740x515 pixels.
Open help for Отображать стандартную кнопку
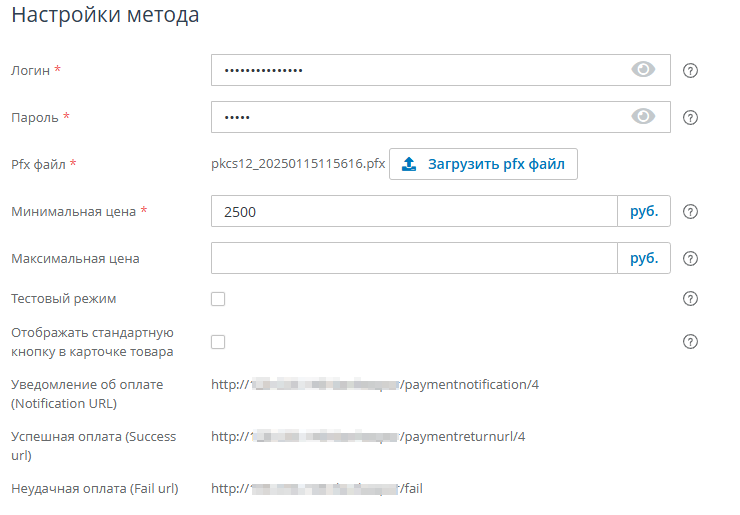click(x=689, y=342)
